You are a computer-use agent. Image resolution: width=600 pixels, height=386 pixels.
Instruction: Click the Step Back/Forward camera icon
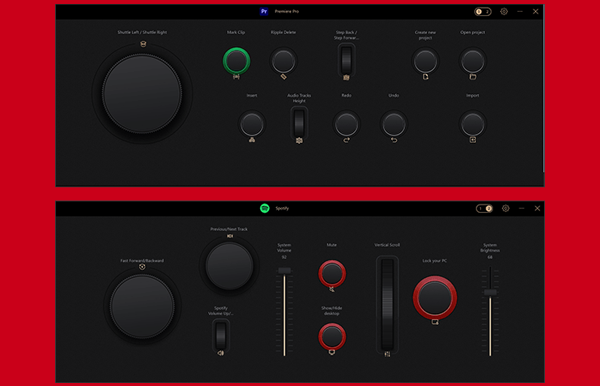click(346, 77)
